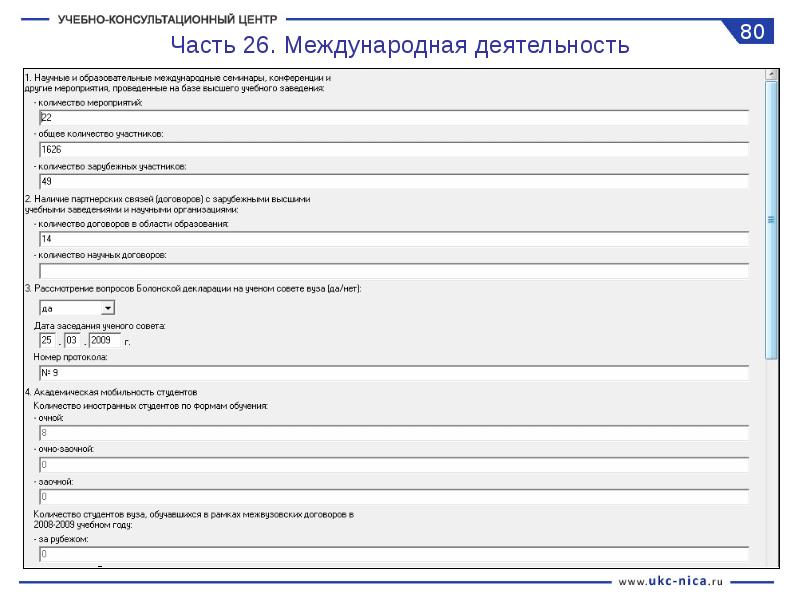Click the очной students count field
The image size is (800, 600).
[393, 433]
